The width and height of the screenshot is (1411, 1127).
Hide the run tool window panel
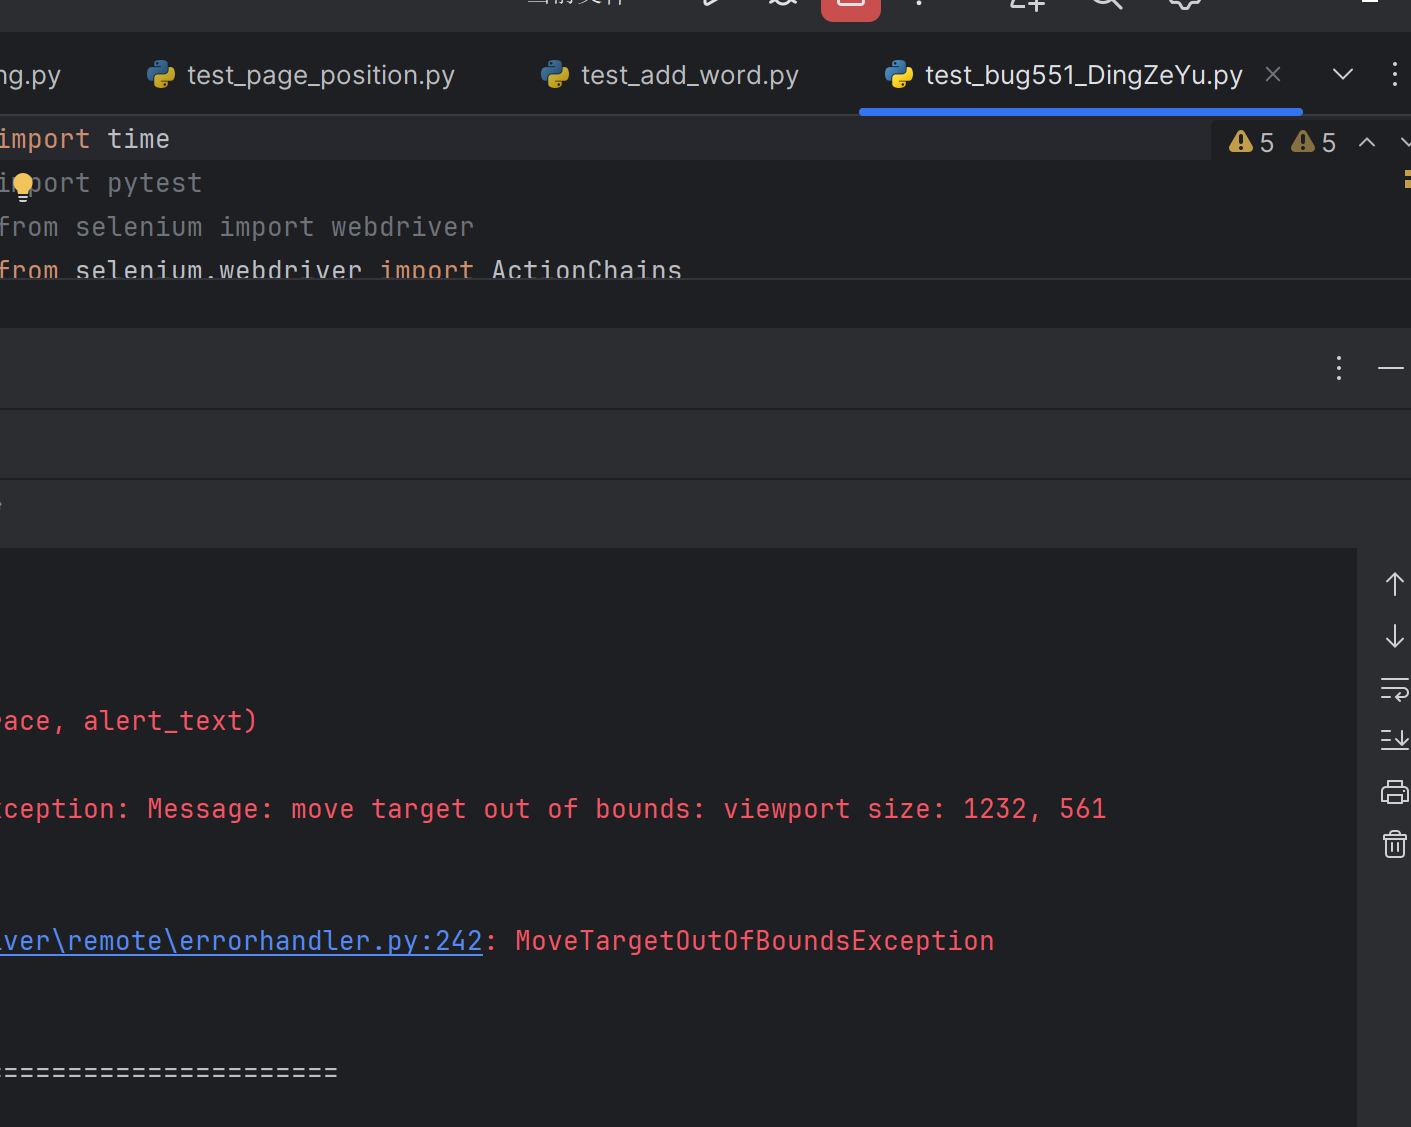pos(1390,368)
